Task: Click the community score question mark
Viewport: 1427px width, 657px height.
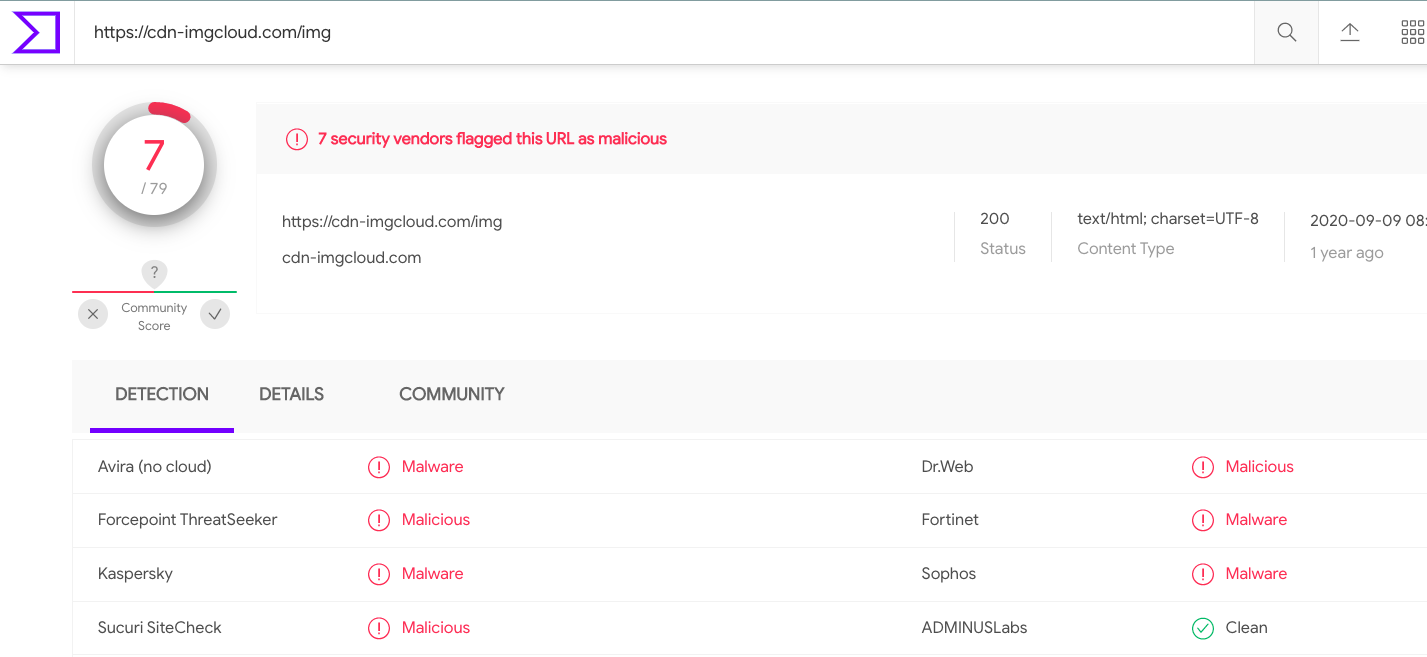Action: pyautogui.click(x=154, y=273)
